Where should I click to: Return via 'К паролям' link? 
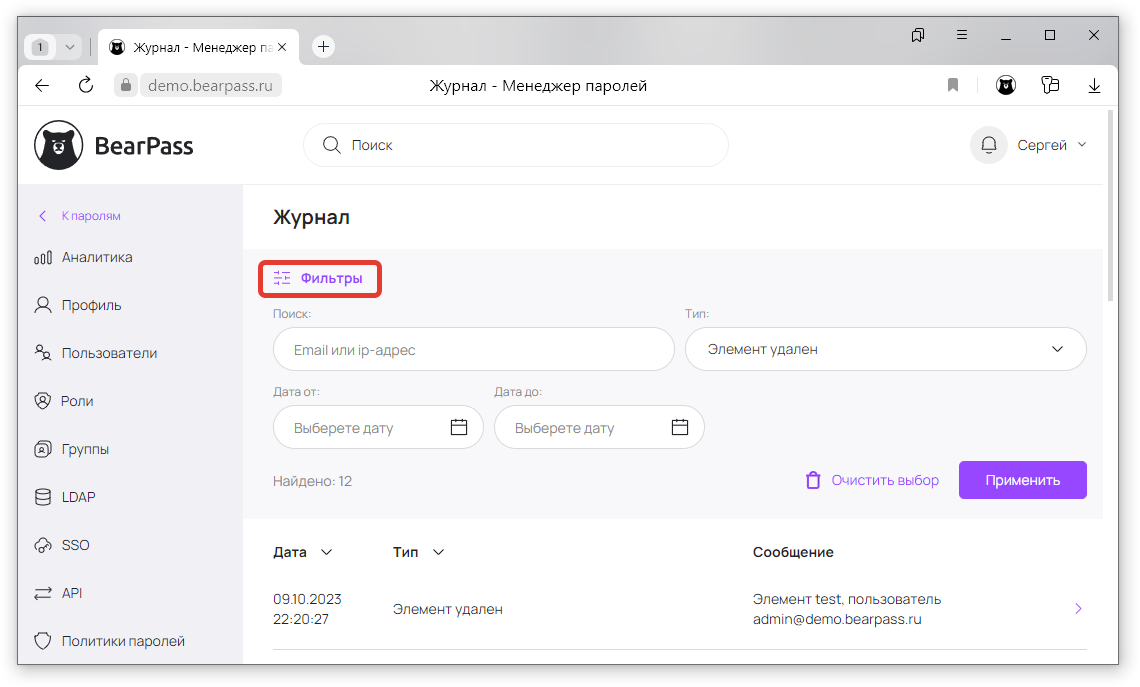(x=90, y=216)
